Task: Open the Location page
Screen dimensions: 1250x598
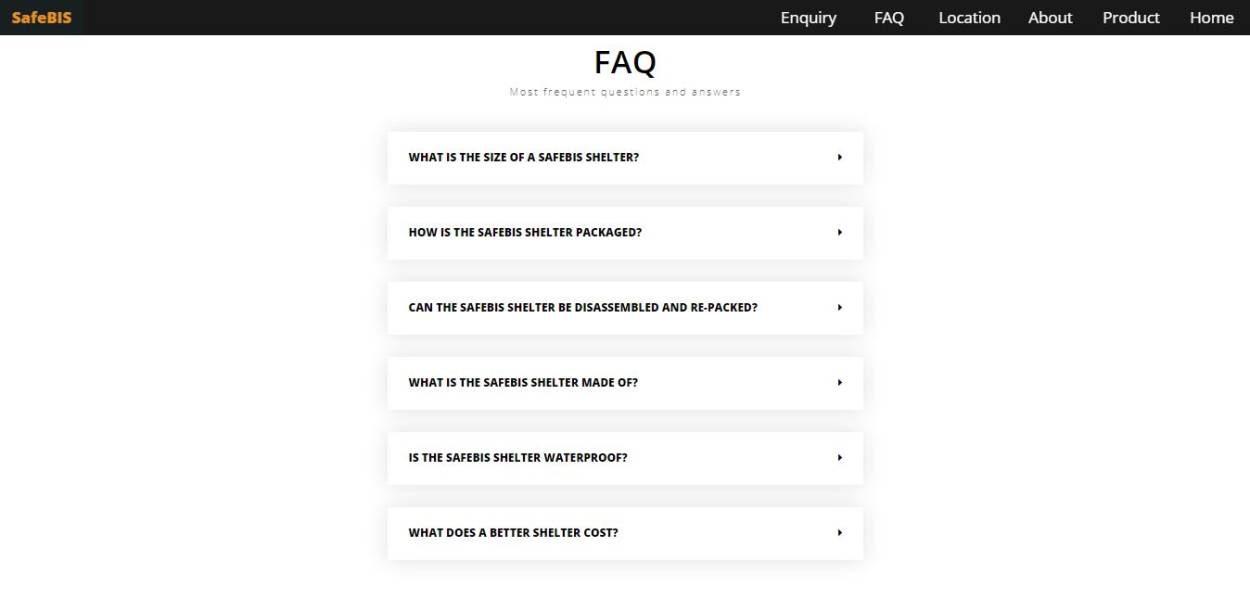Action: click(968, 17)
